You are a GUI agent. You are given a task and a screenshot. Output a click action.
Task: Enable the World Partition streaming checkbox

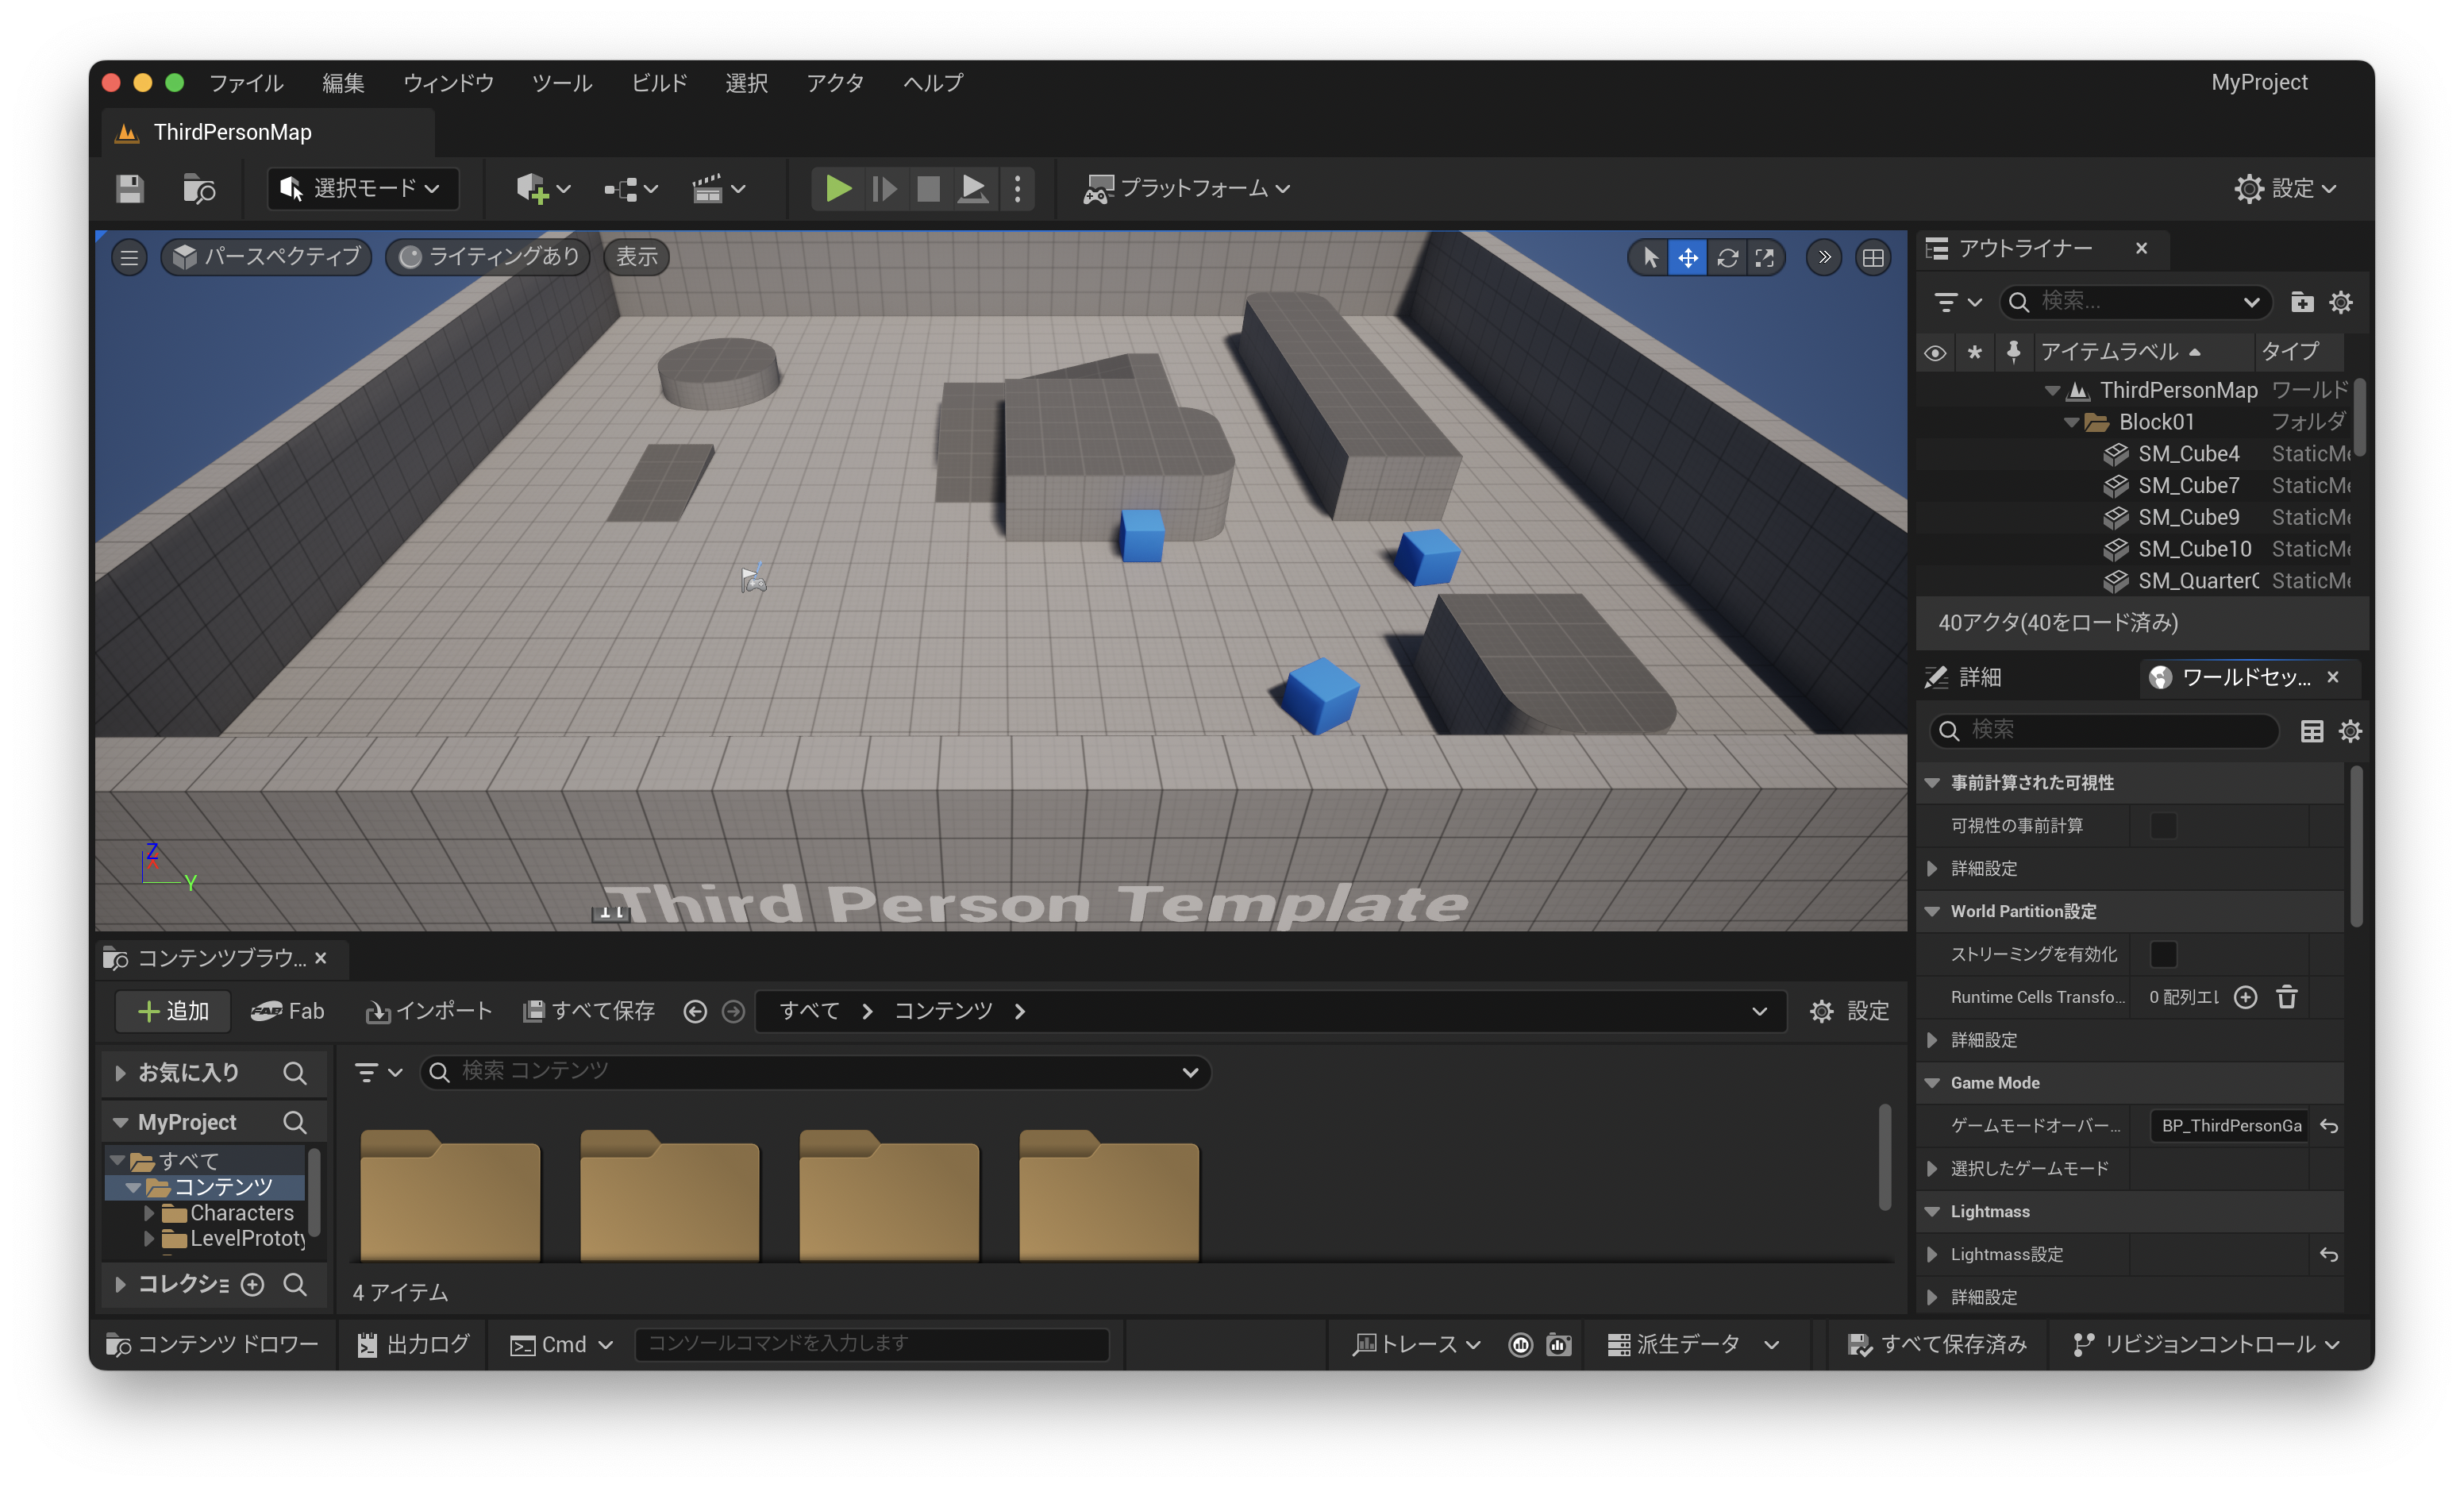2163,954
